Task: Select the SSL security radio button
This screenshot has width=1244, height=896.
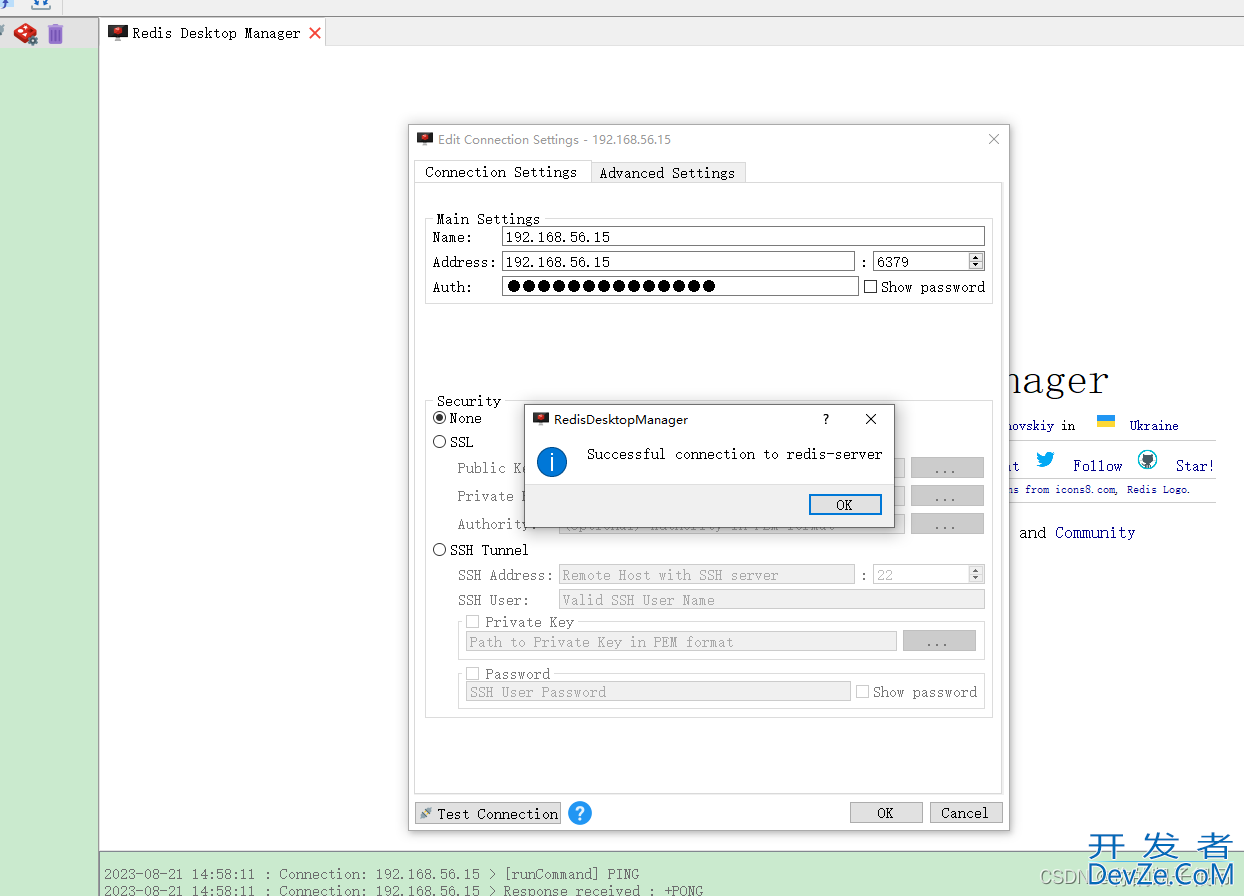Action: tap(440, 442)
